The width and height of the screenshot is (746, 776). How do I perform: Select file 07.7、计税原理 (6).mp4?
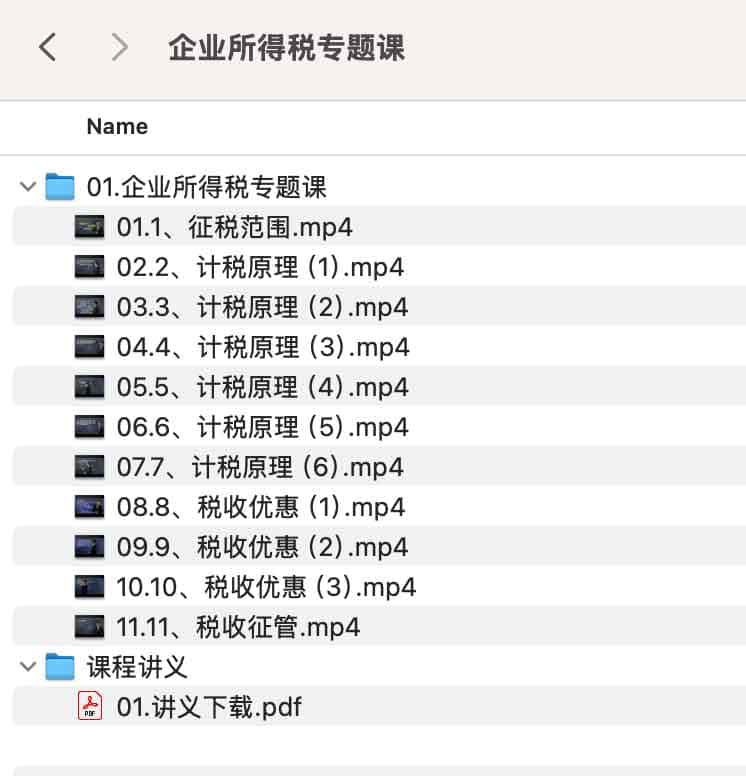[x=260, y=467]
